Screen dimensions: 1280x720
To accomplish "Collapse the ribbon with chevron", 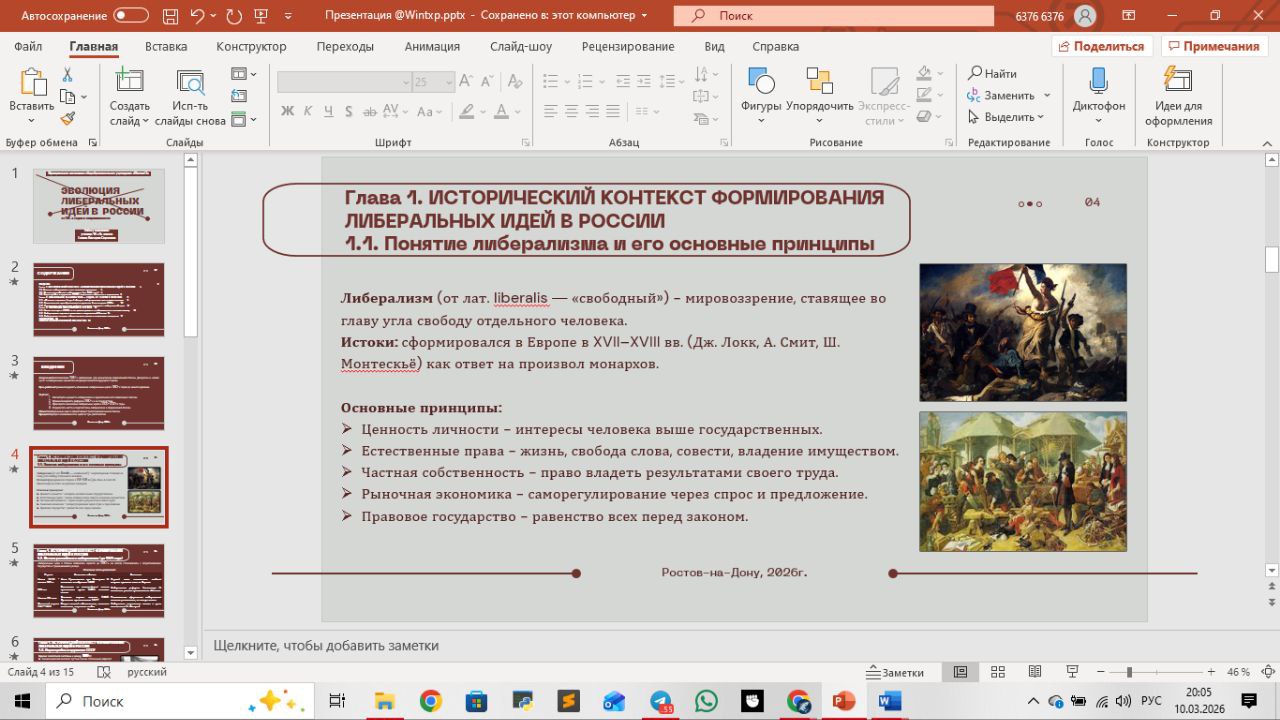I will click(x=1265, y=143).
